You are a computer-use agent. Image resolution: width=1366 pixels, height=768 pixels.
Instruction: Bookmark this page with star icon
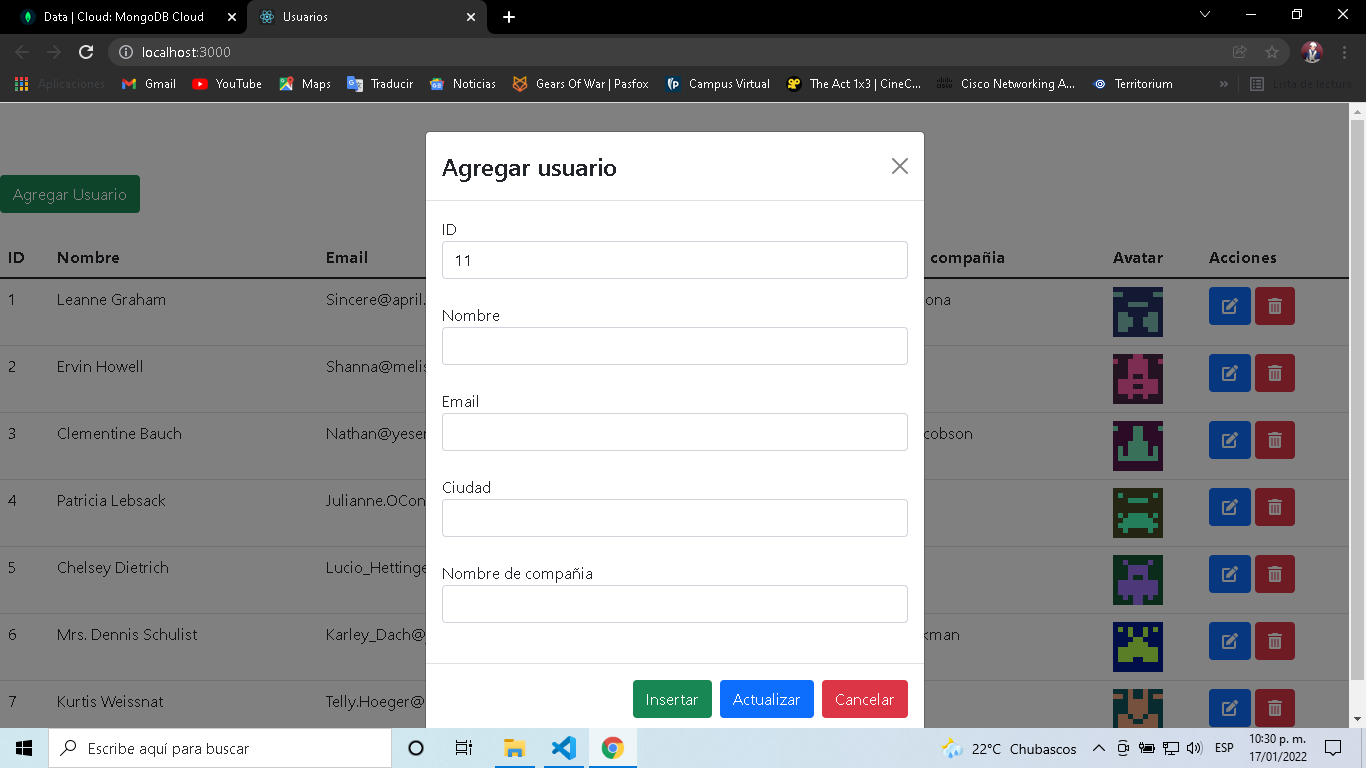[1272, 52]
